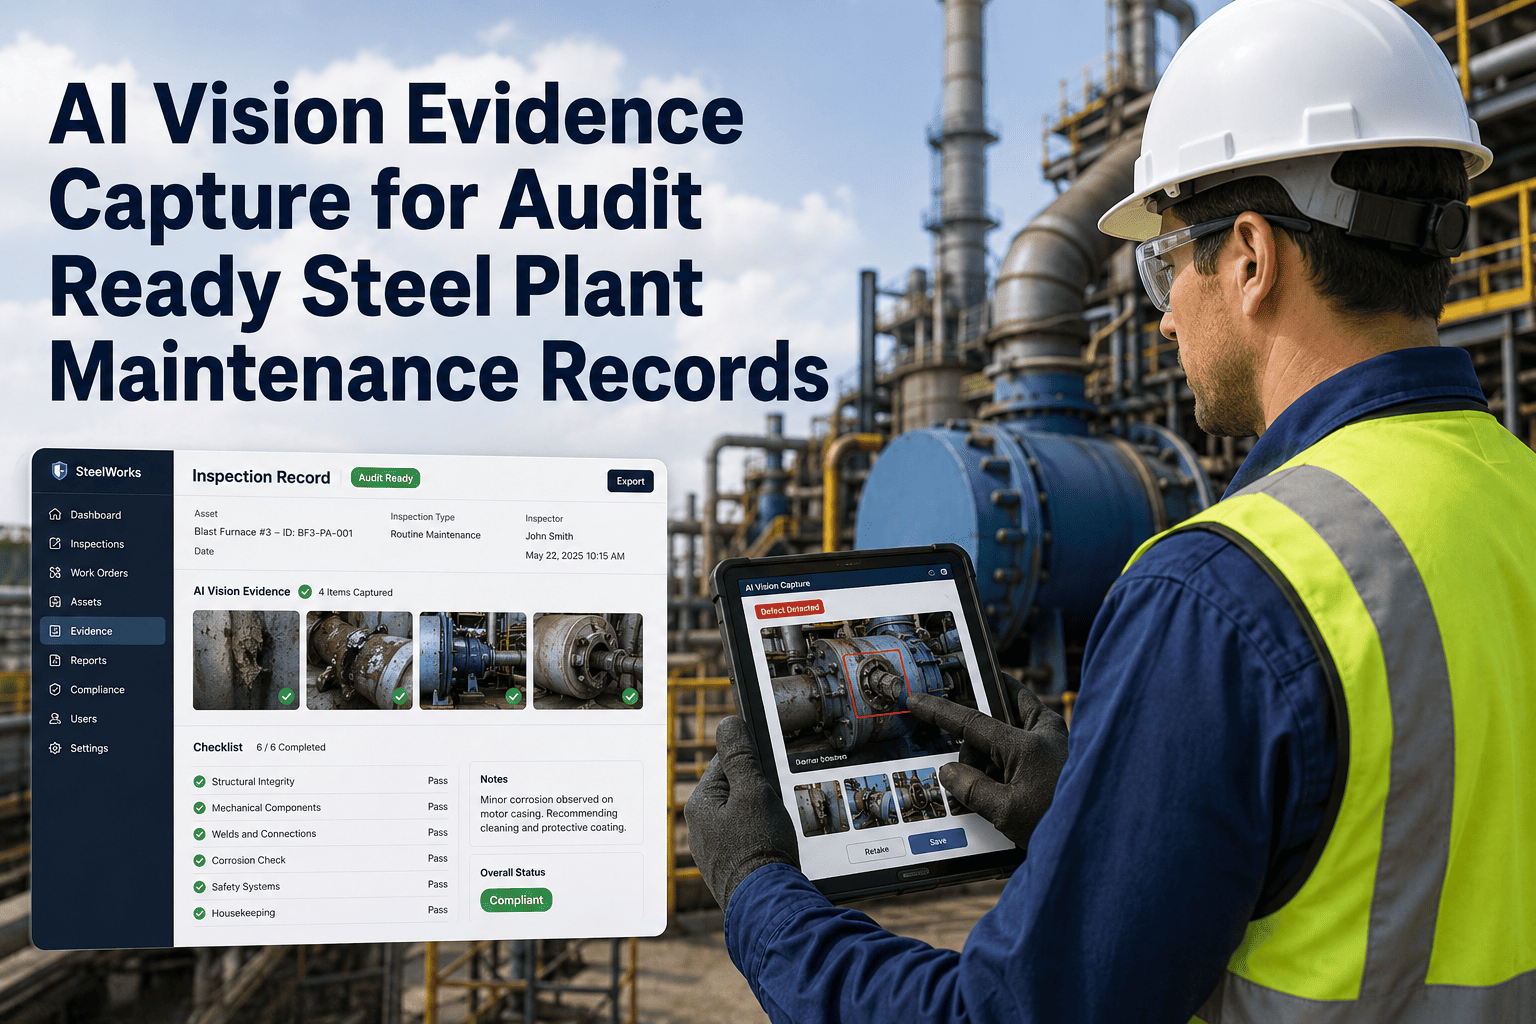Select the Evidence sidebar item

pyautogui.click(x=103, y=631)
